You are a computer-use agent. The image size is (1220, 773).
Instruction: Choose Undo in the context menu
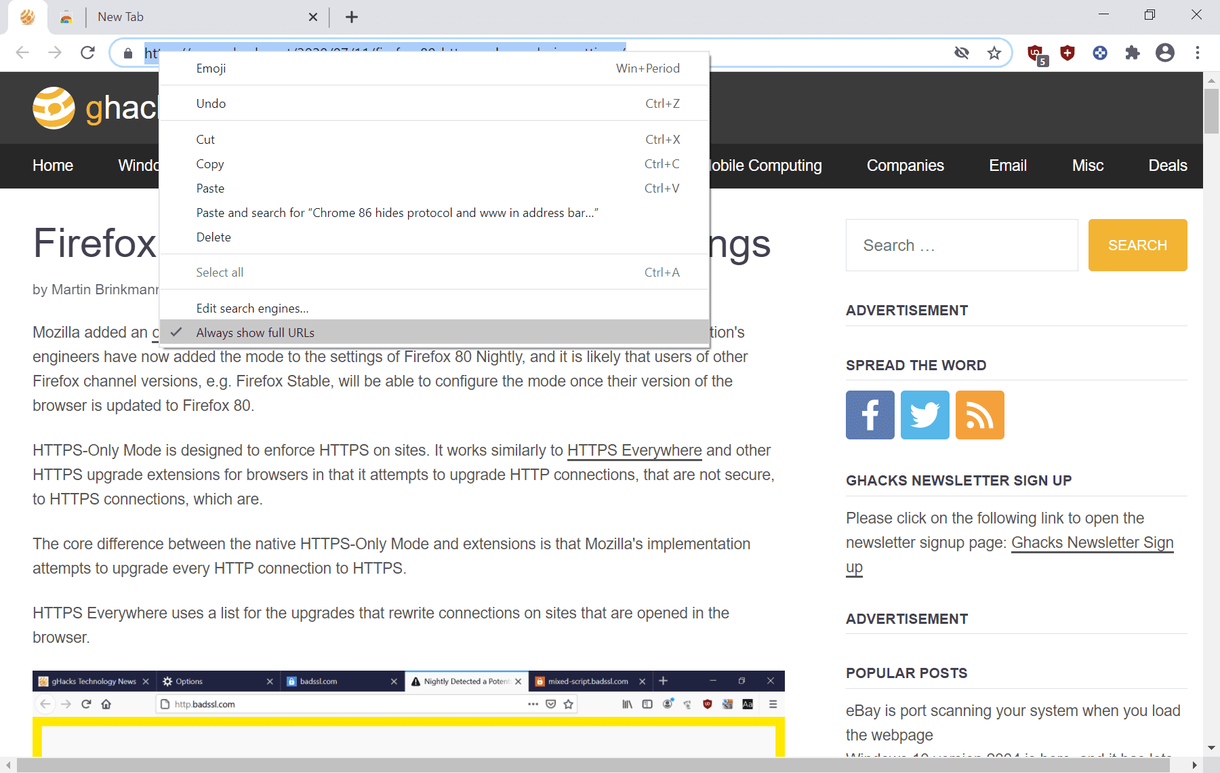pos(434,103)
